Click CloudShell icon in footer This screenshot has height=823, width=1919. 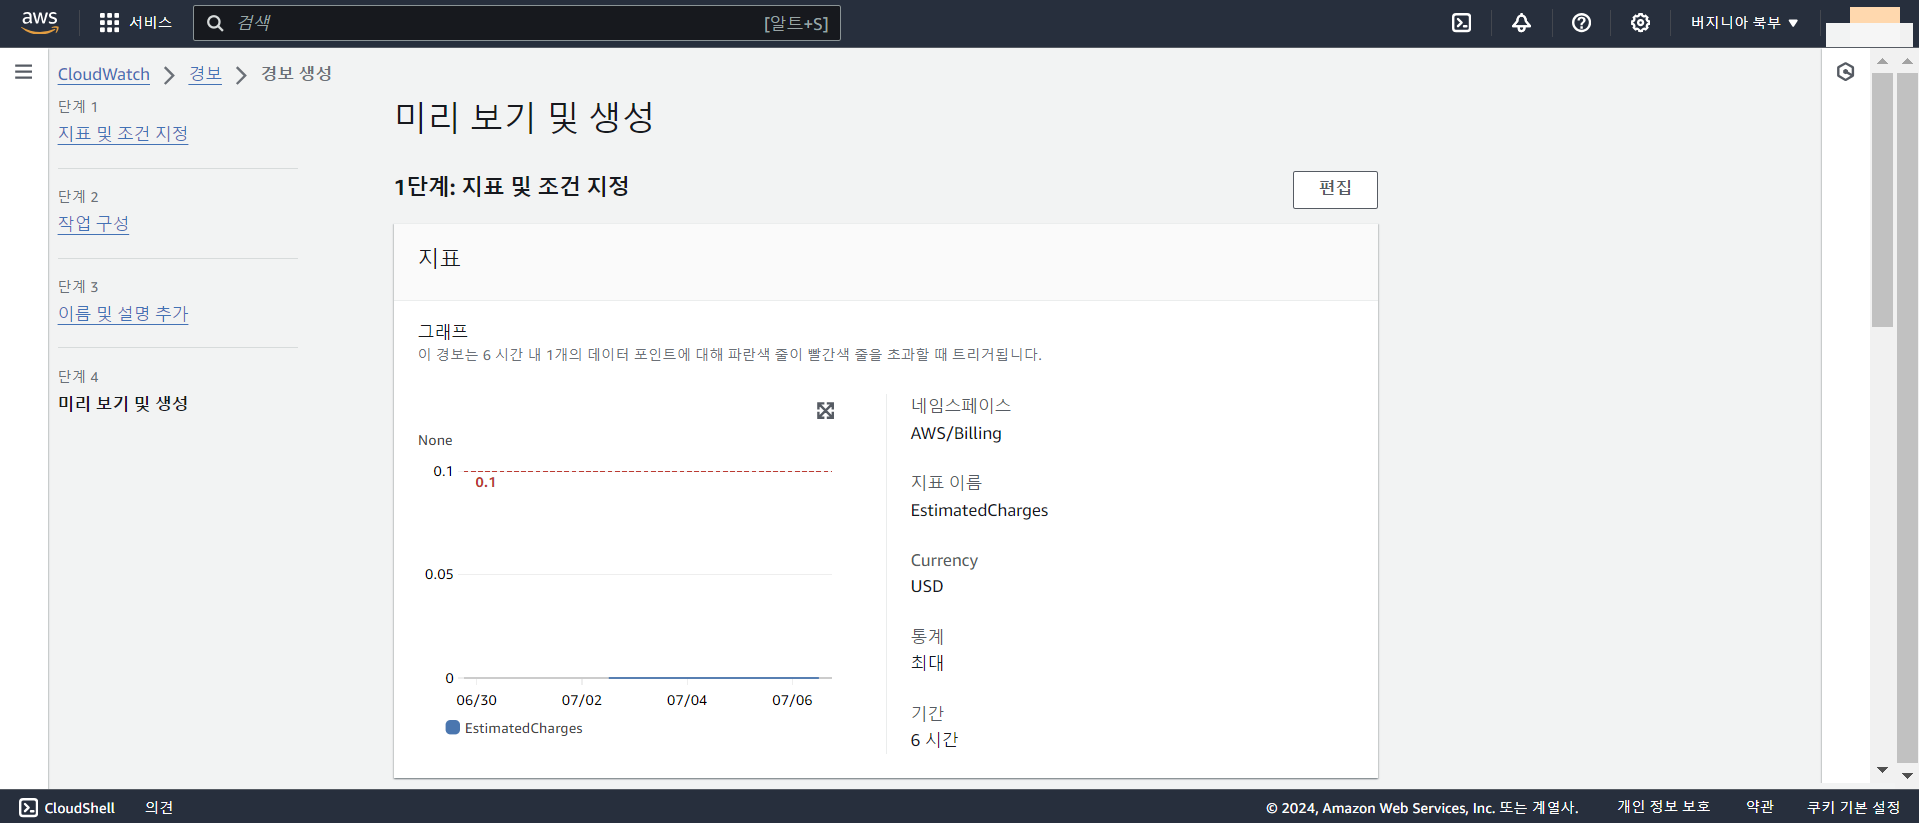pos(29,807)
